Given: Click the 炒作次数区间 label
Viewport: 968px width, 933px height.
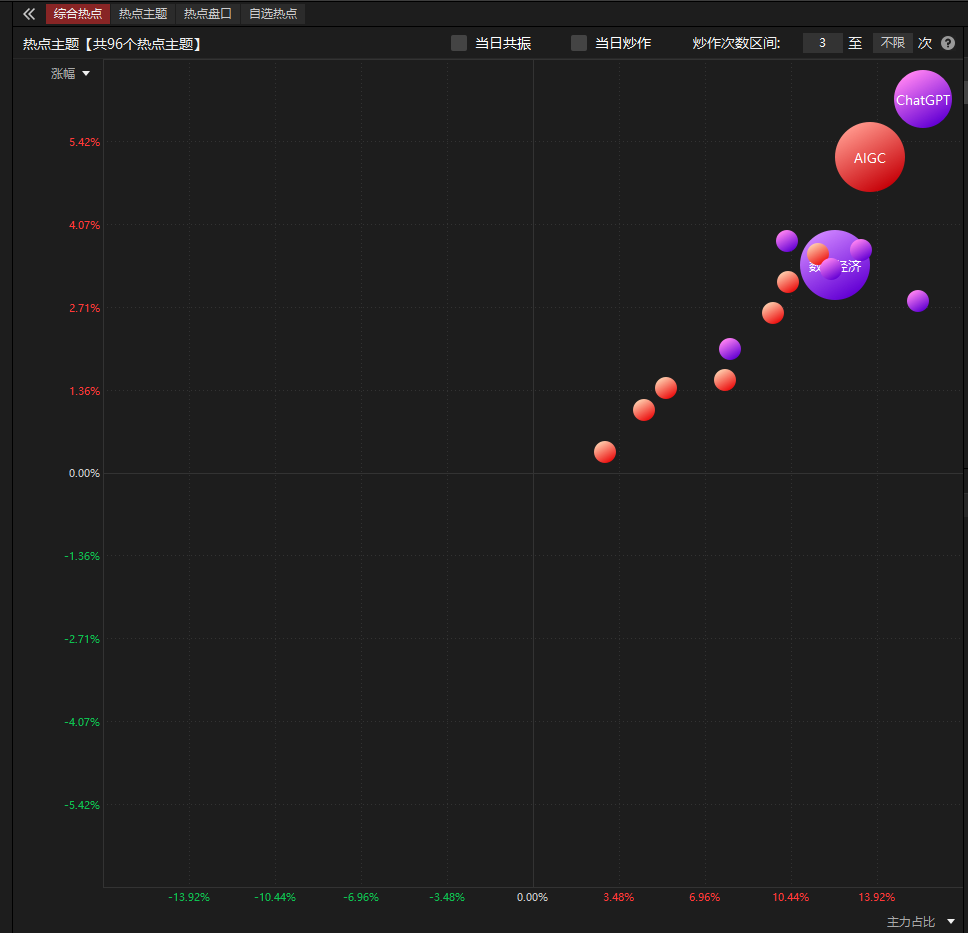Looking at the screenshot, I should 736,43.
